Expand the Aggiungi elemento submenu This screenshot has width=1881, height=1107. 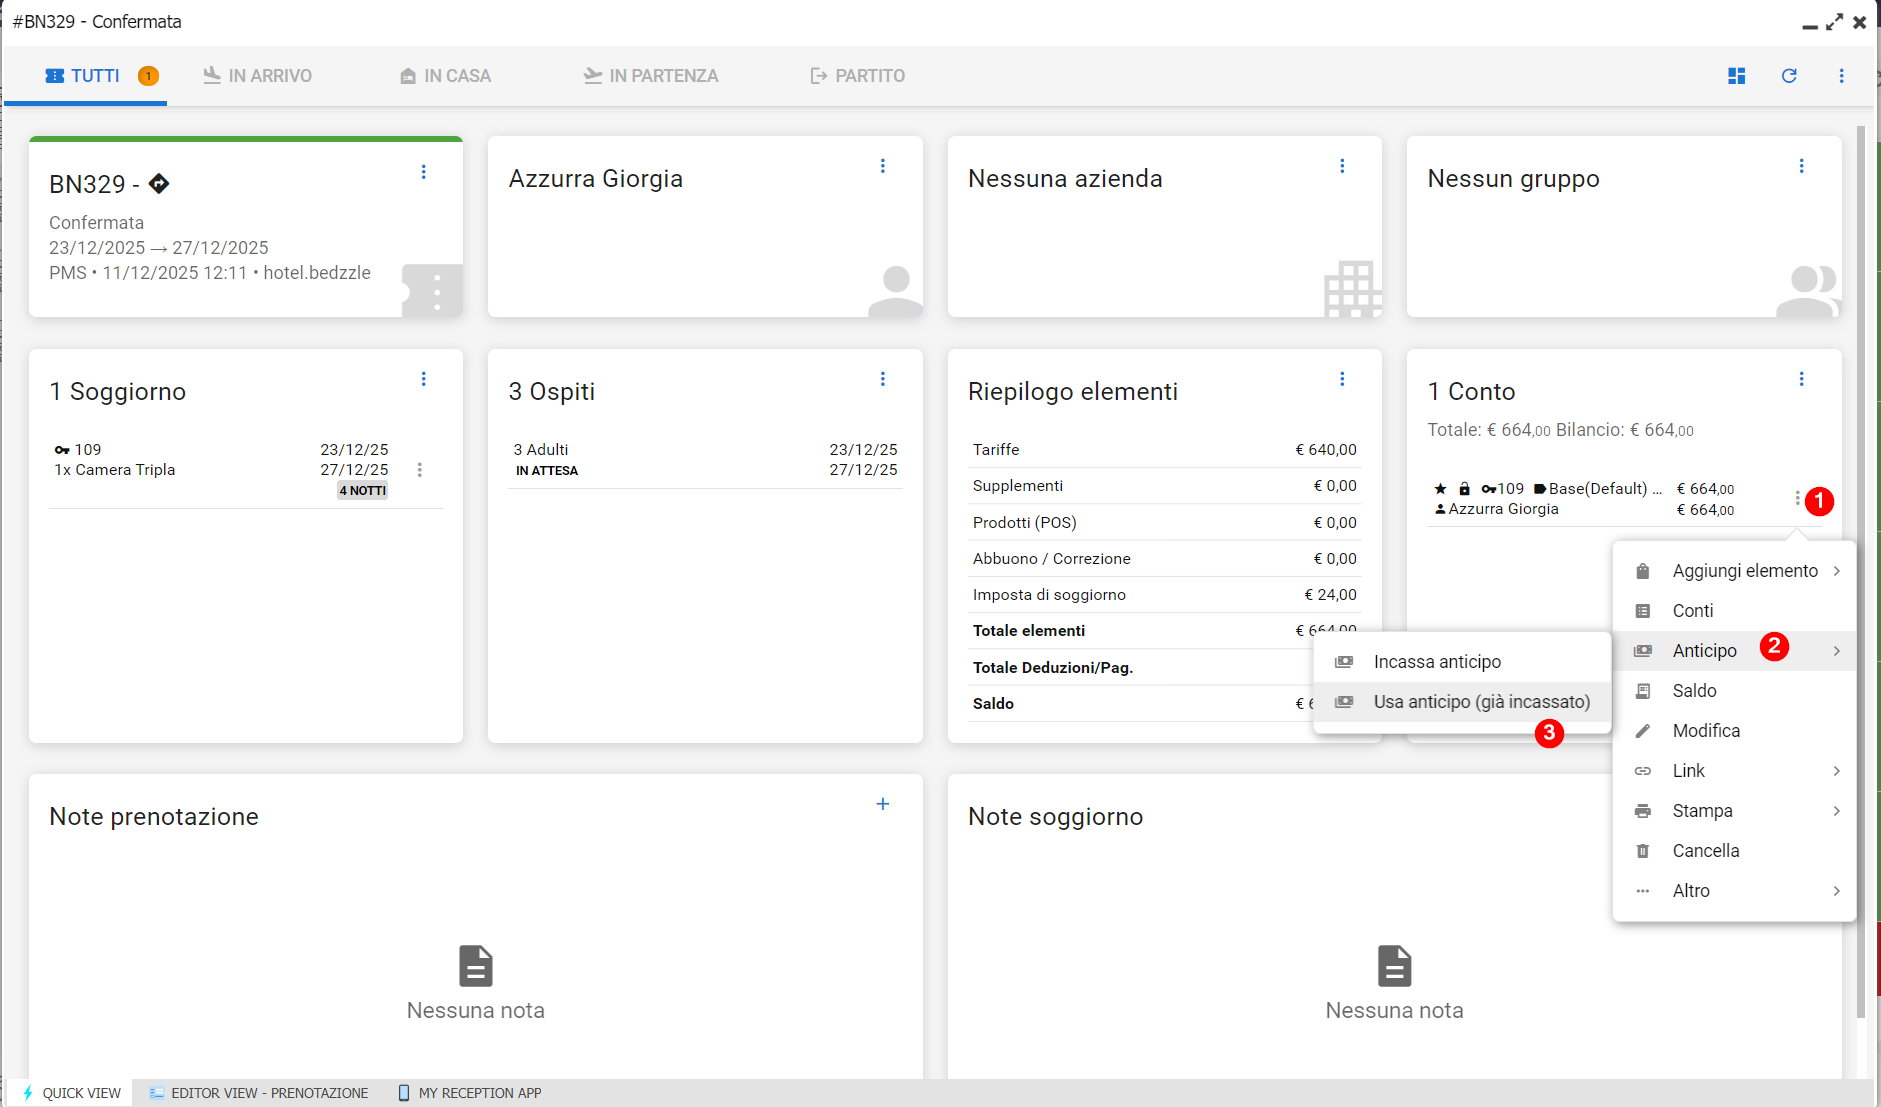pyautogui.click(x=1744, y=571)
